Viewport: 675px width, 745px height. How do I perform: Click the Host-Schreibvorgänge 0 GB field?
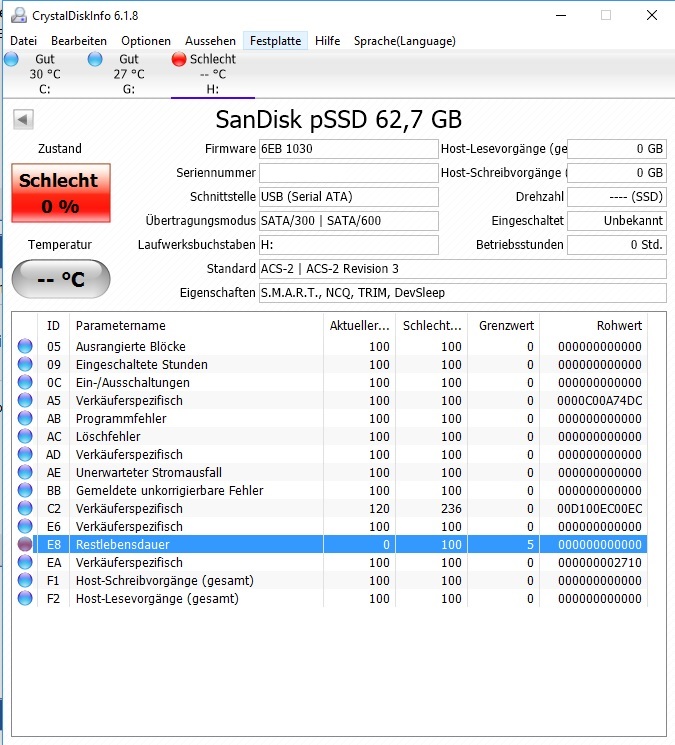(x=617, y=173)
